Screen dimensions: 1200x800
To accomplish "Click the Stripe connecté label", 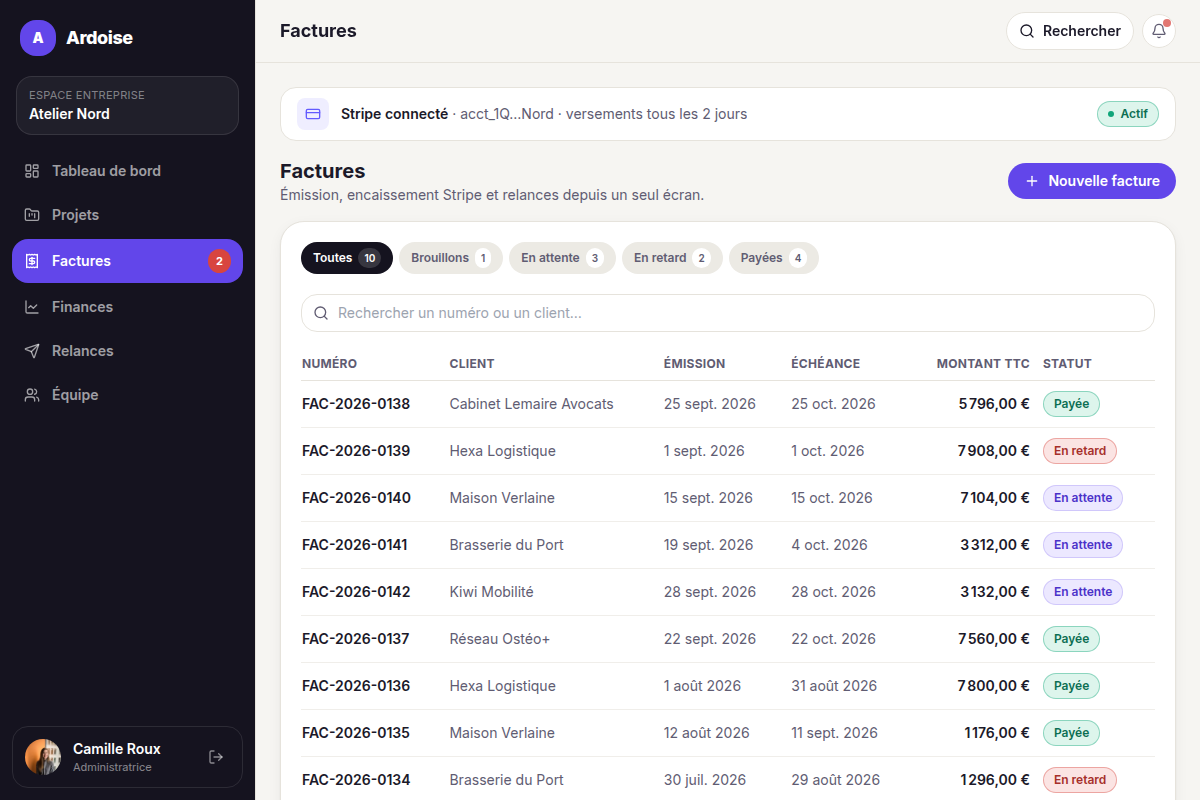I will coord(394,114).
